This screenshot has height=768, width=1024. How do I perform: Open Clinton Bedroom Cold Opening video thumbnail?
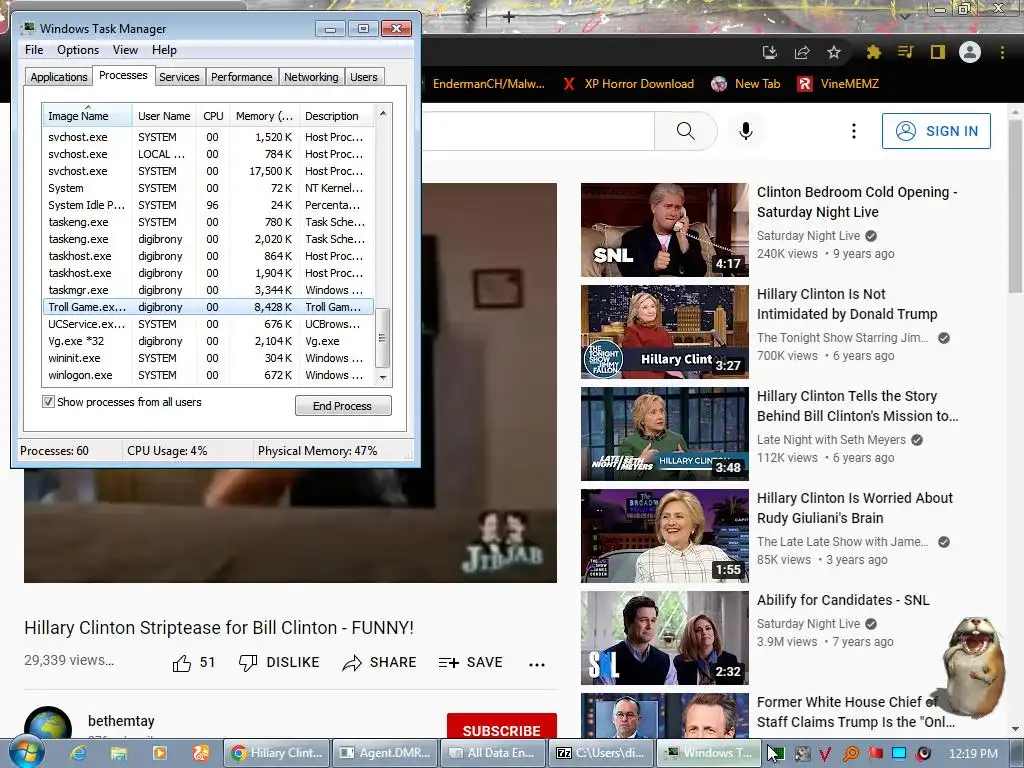click(665, 230)
